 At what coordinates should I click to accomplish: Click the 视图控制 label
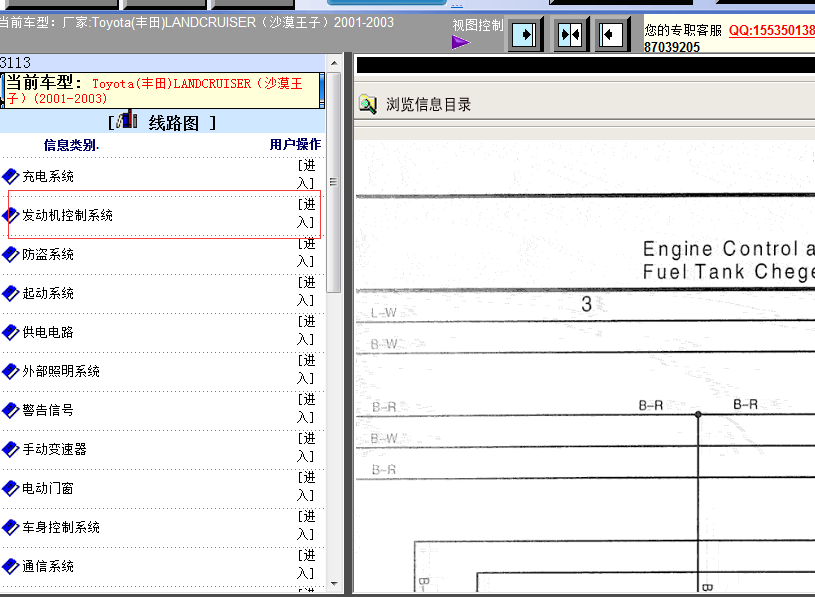[478, 25]
